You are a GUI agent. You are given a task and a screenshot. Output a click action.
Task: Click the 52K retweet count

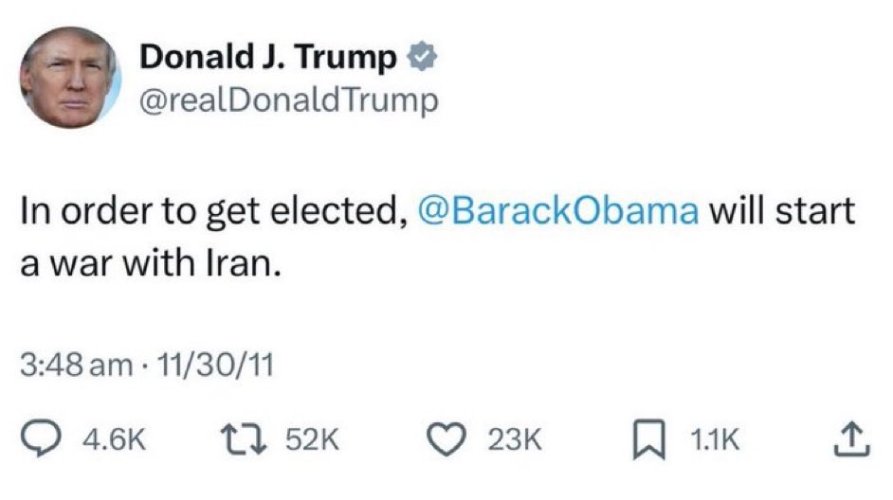pos(312,440)
